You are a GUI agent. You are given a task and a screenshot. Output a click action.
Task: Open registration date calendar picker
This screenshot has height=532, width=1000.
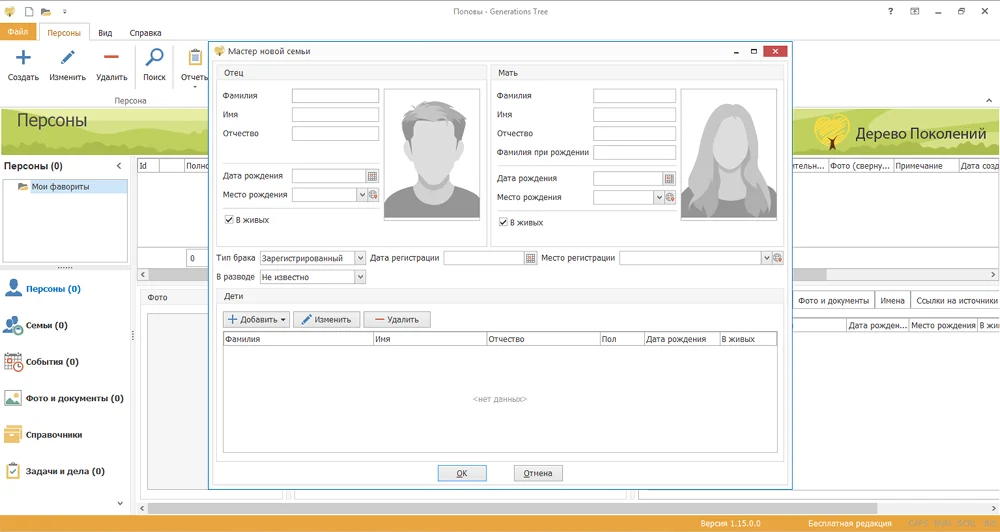[x=531, y=258]
